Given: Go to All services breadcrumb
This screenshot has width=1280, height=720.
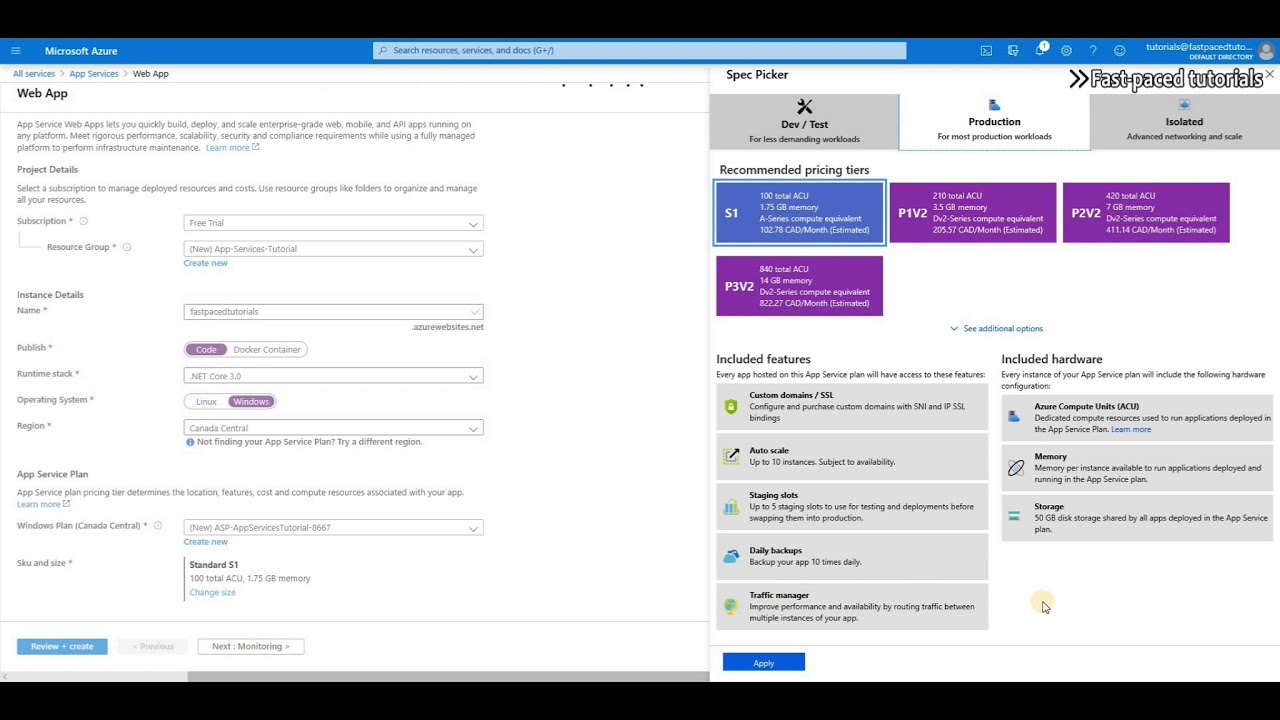Looking at the screenshot, I should click(x=34, y=73).
